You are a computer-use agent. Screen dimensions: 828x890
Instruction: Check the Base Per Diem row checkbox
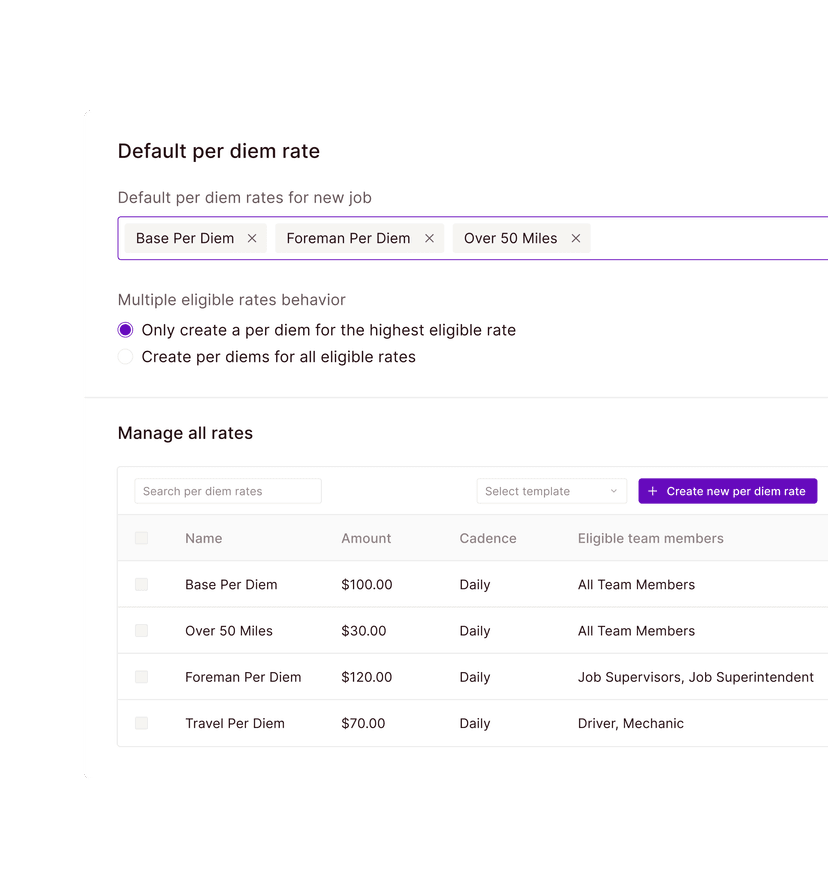pyautogui.click(x=141, y=584)
